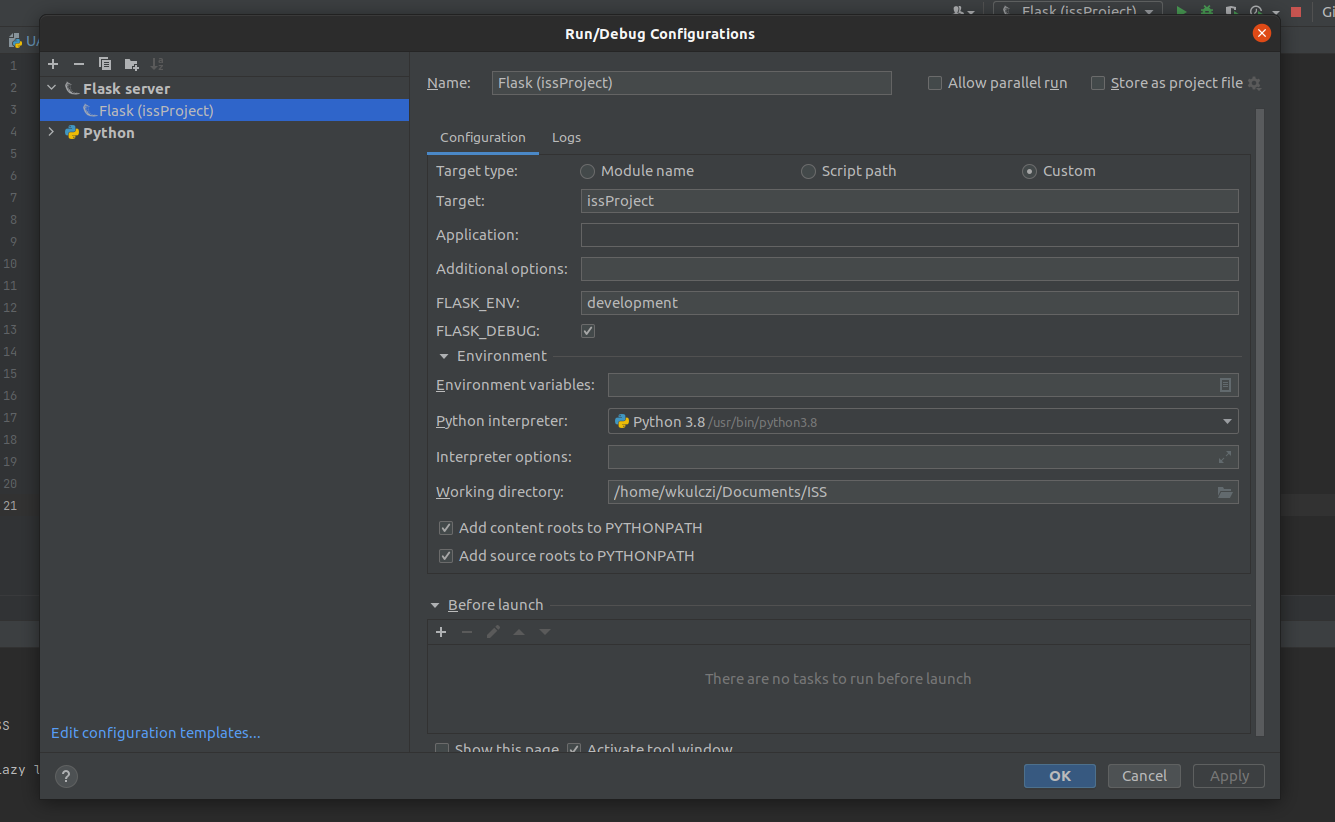Uncheck Add source roots to PYTHONPATH
Image resolution: width=1335 pixels, height=822 pixels.
click(x=446, y=556)
